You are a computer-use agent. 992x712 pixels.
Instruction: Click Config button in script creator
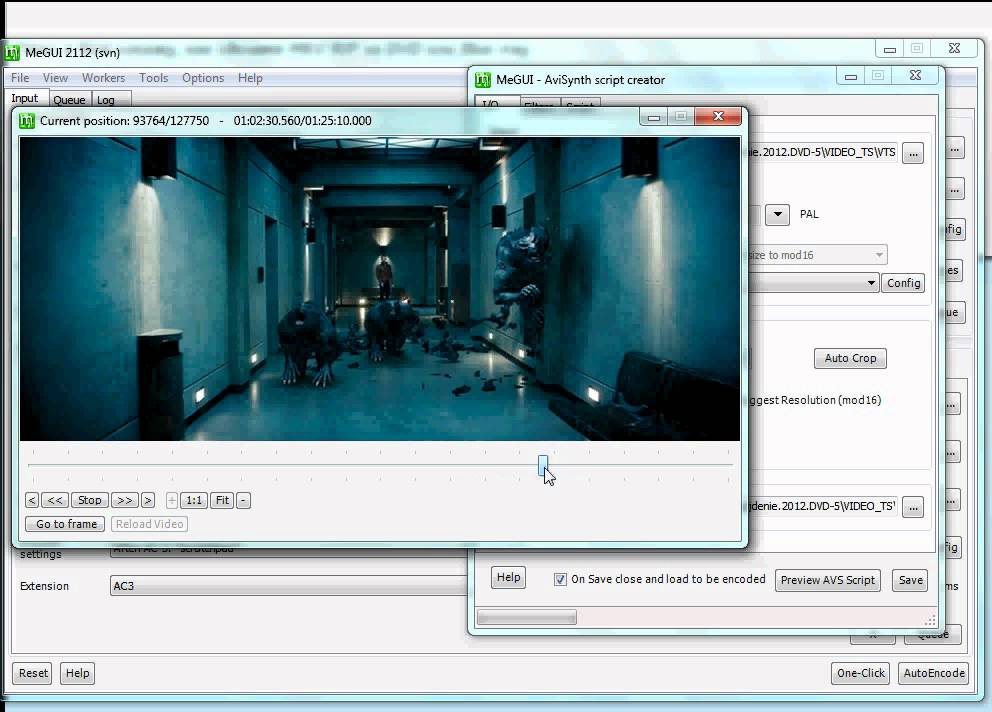[903, 283]
